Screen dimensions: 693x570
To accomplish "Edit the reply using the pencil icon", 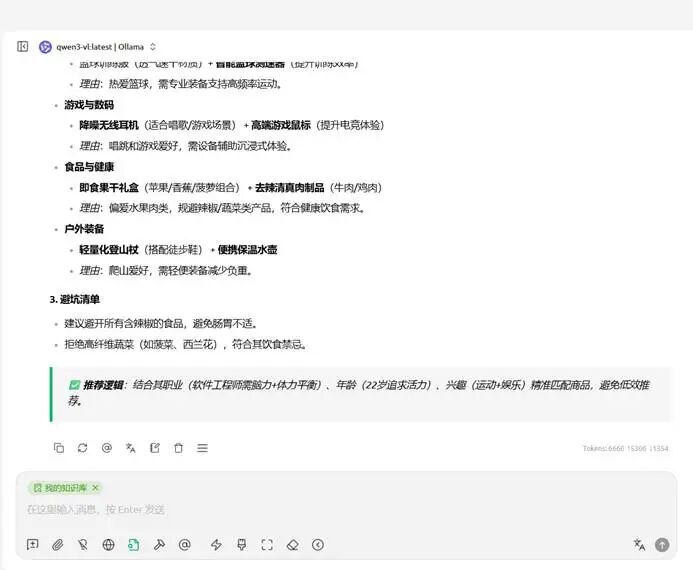I will pyautogui.click(x=155, y=448).
